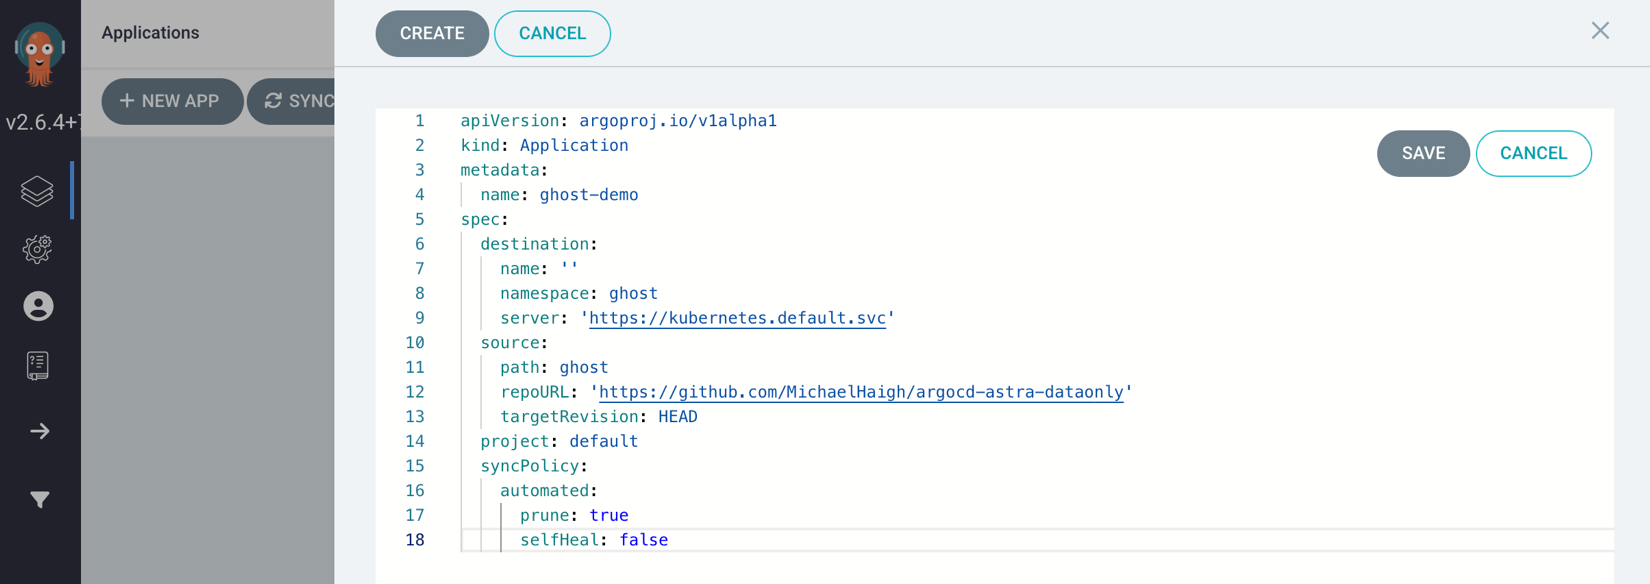Click the plus NEW APP button
The height and width of the screenshot is (584, 1650).
pyautogui.click(x=172, y=101)
